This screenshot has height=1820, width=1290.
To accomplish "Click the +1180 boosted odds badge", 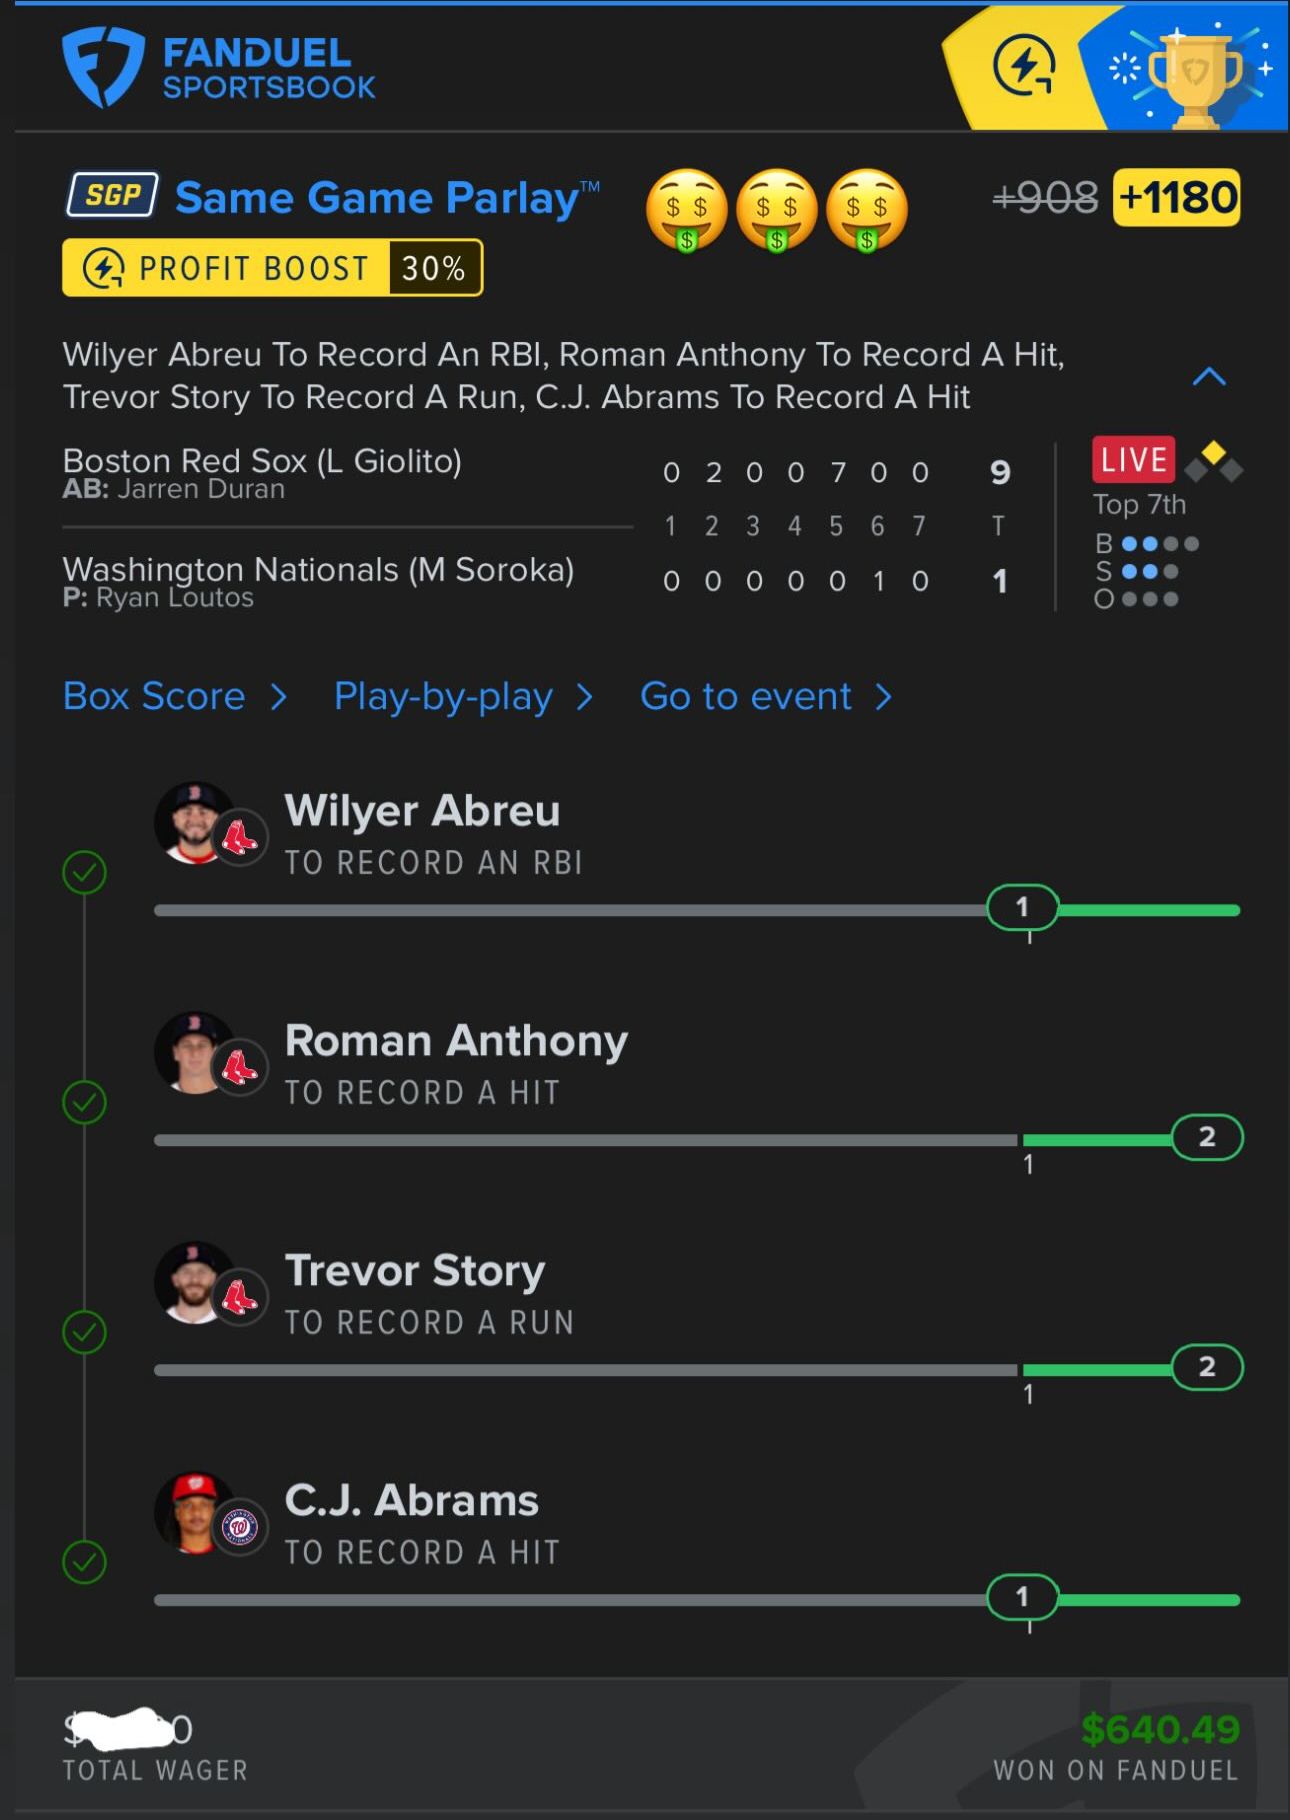I will pyautogui.click(x=1177, y=198).
